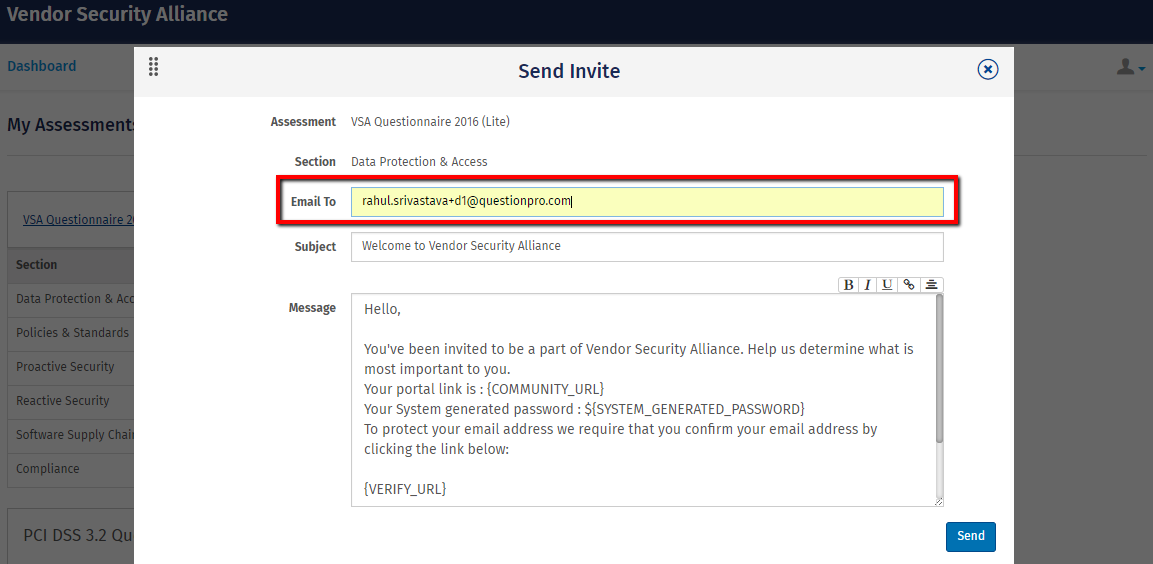1153x564 pixels.
Task: Go to the Dashboard tab
Action: click(x=42, y=66)
